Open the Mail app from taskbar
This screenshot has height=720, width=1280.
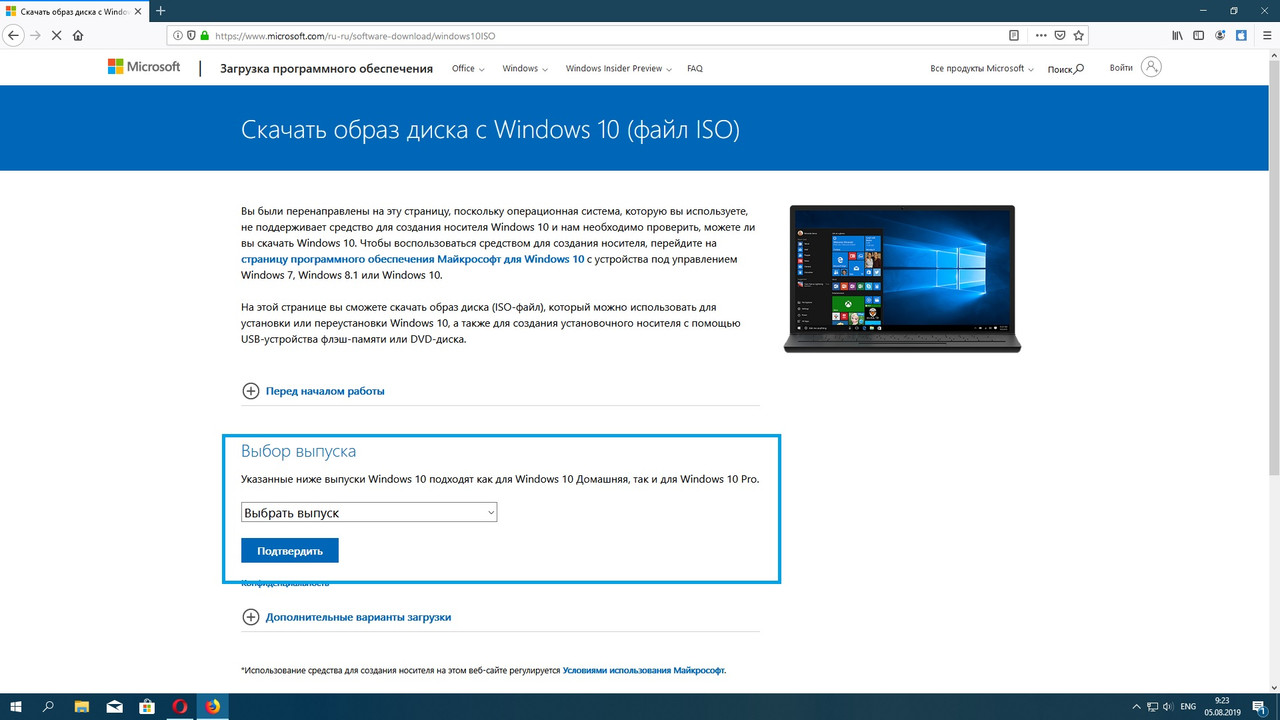(115, 706)
